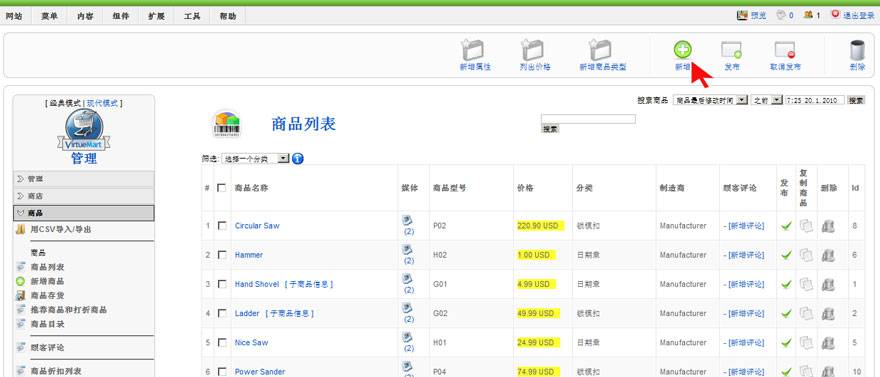Click the 列出价格 toolbar icon
The width and height of the screenshot is (880, 377).
click(x=534, y=50)
